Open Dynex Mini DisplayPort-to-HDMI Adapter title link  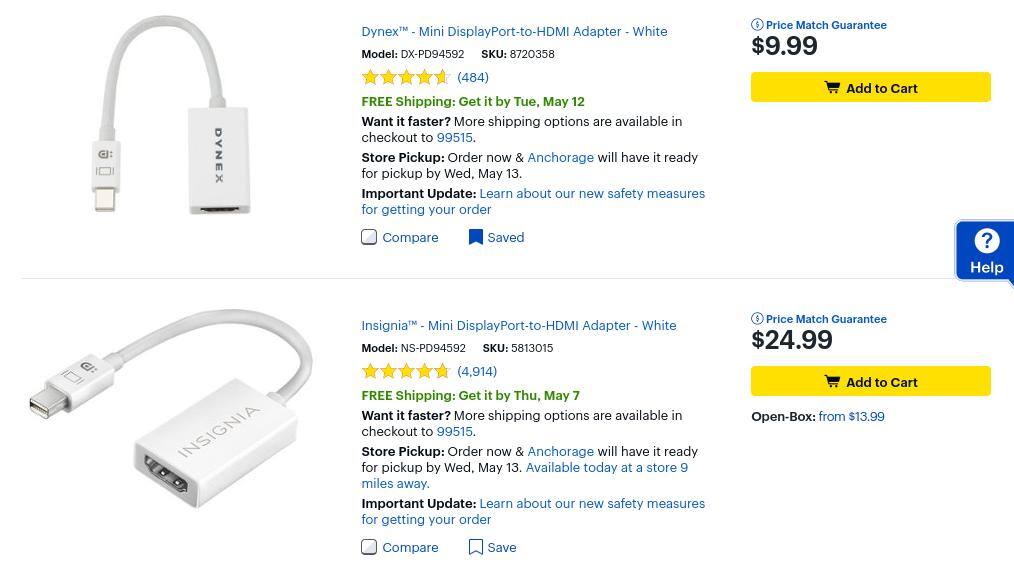click(x=514, y=31)
